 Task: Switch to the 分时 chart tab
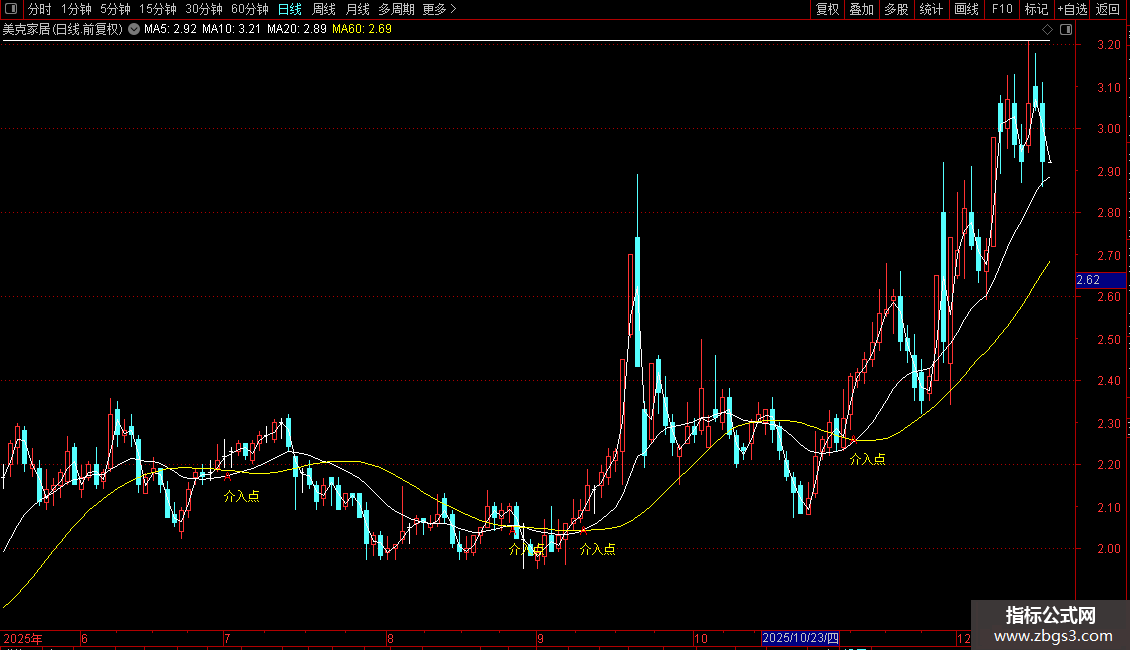point(40,9)
